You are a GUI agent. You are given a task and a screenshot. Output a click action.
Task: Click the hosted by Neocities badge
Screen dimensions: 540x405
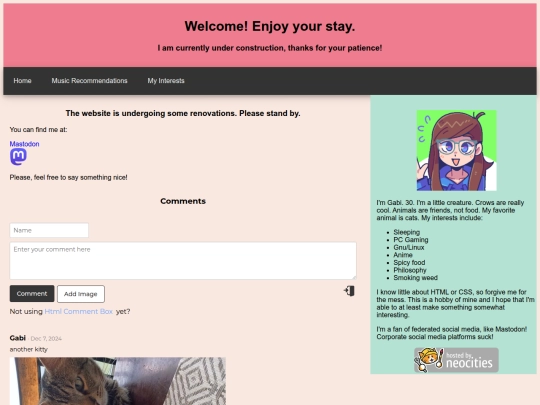(x=456, y=360)
